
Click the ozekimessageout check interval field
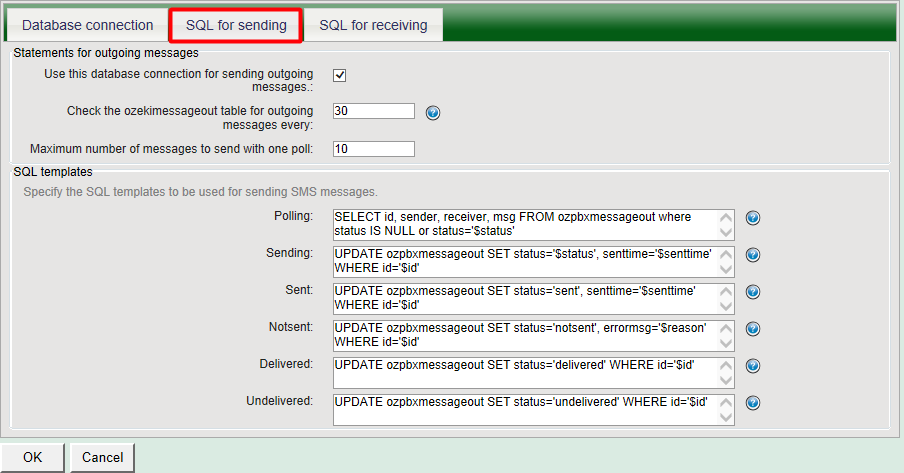click(373, 111)
